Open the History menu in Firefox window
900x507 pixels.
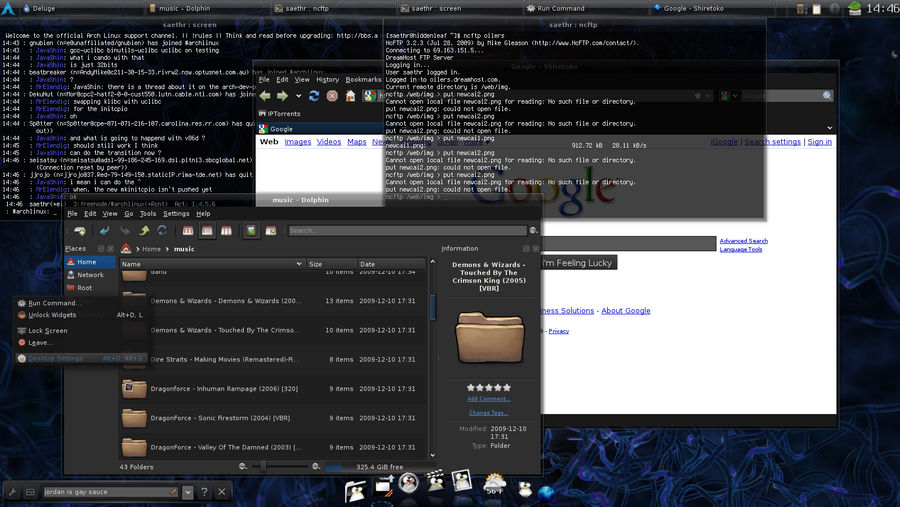[327, 80]
